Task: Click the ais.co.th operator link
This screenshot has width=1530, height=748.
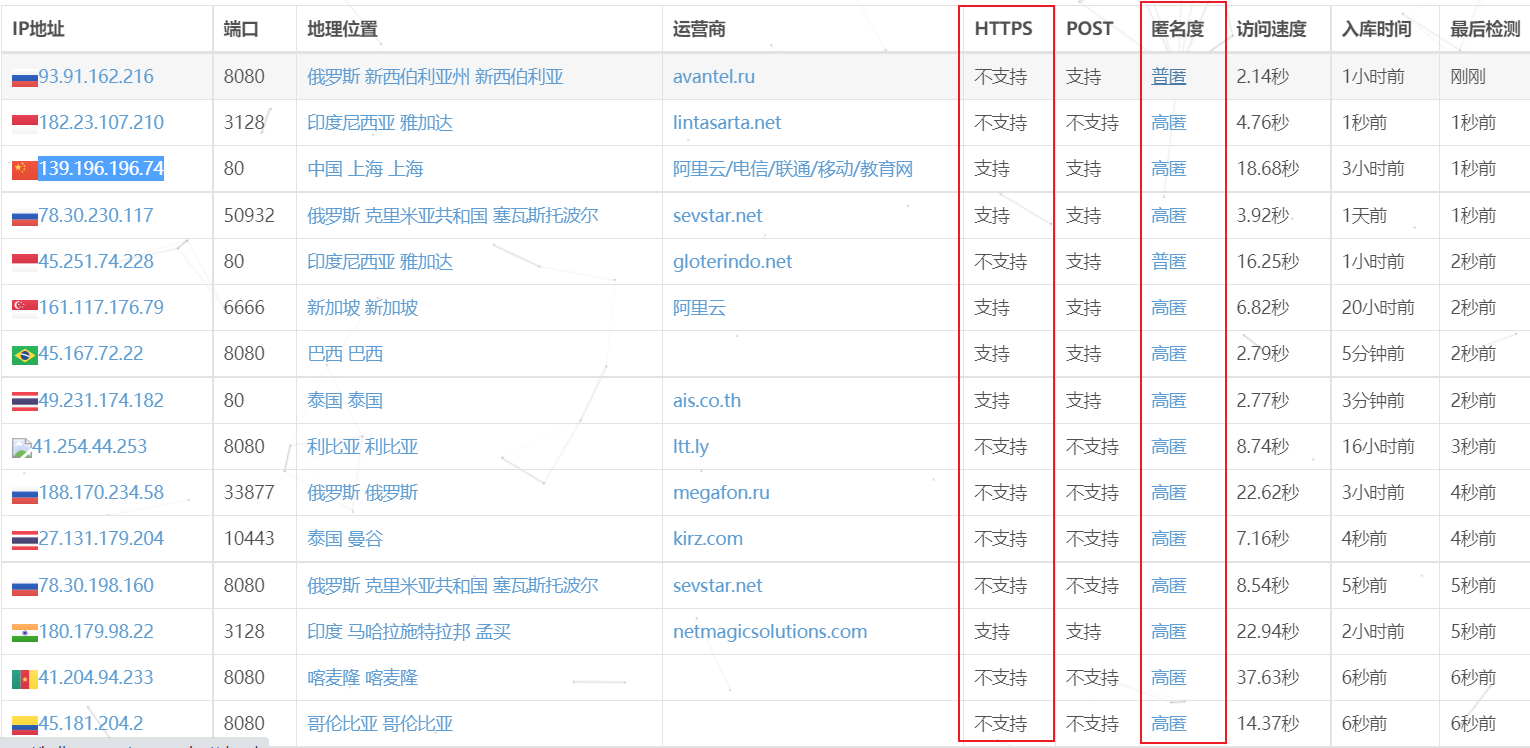Action: coord(707,400)
